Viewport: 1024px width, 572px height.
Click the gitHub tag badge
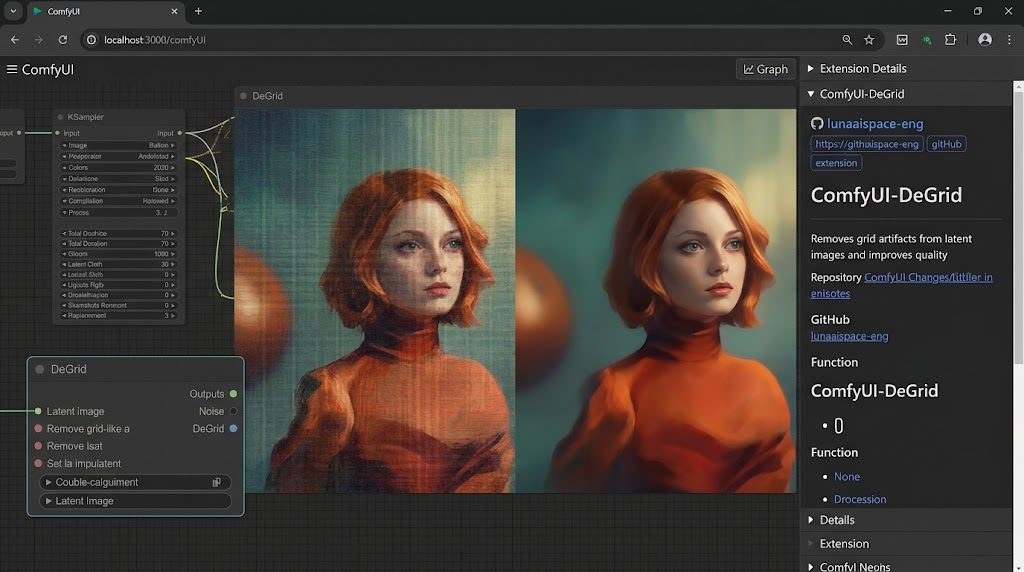tap(946, 144)
